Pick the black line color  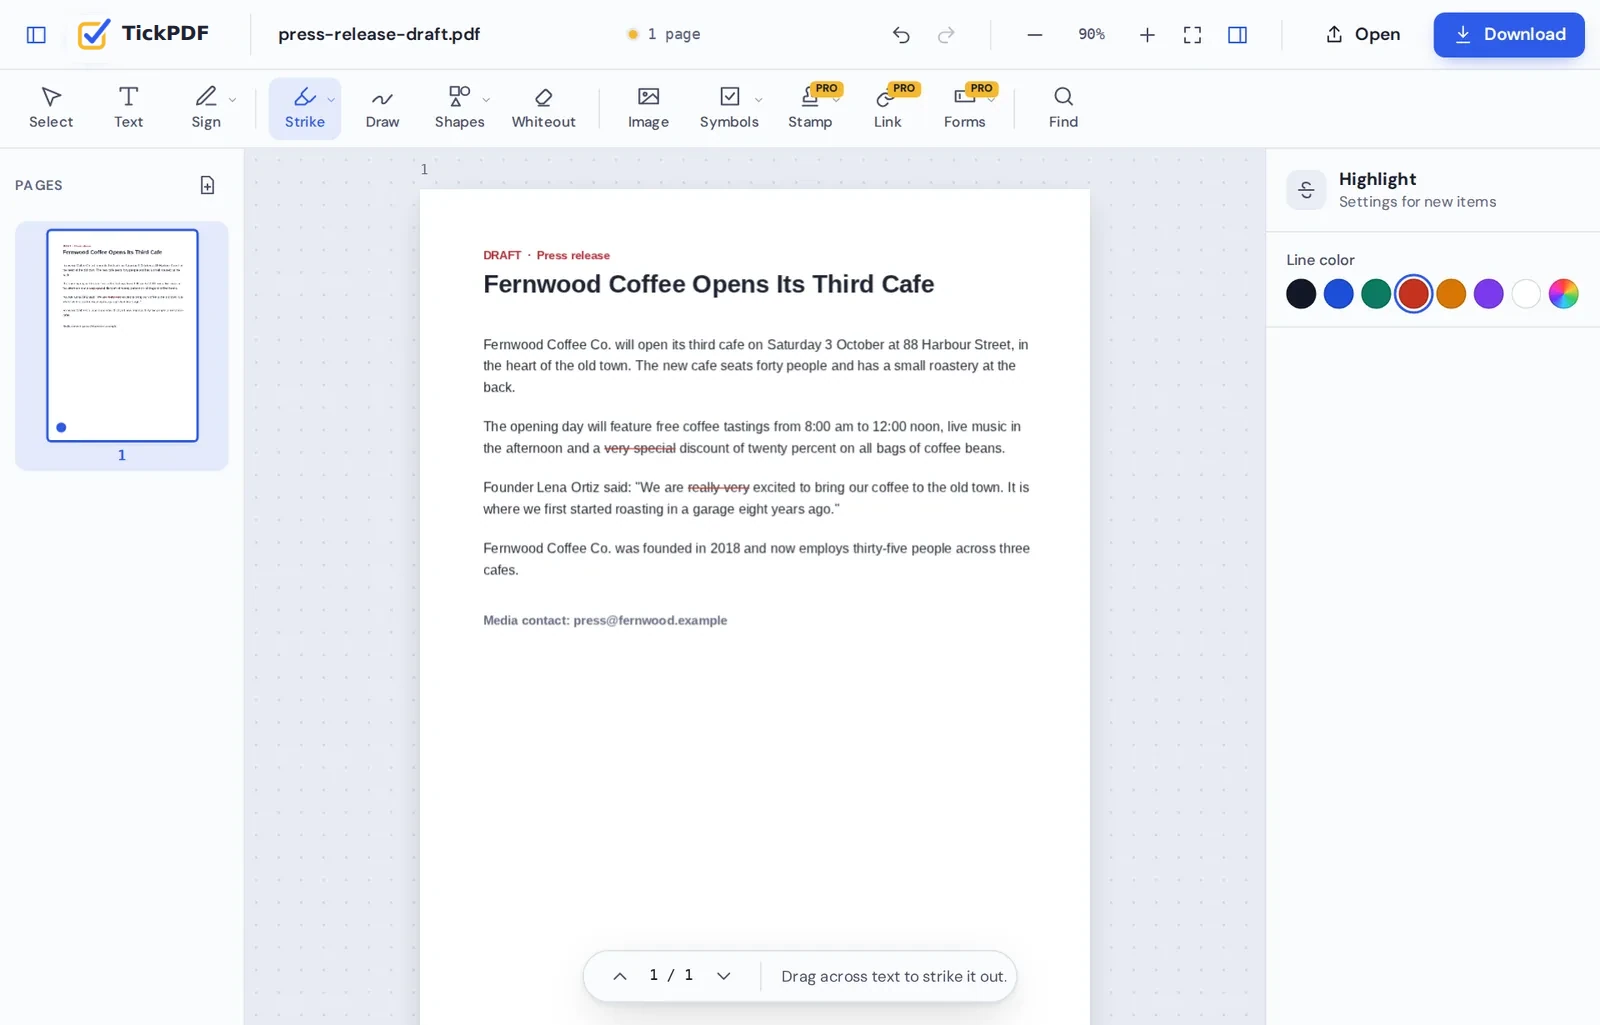[1301, 294]
